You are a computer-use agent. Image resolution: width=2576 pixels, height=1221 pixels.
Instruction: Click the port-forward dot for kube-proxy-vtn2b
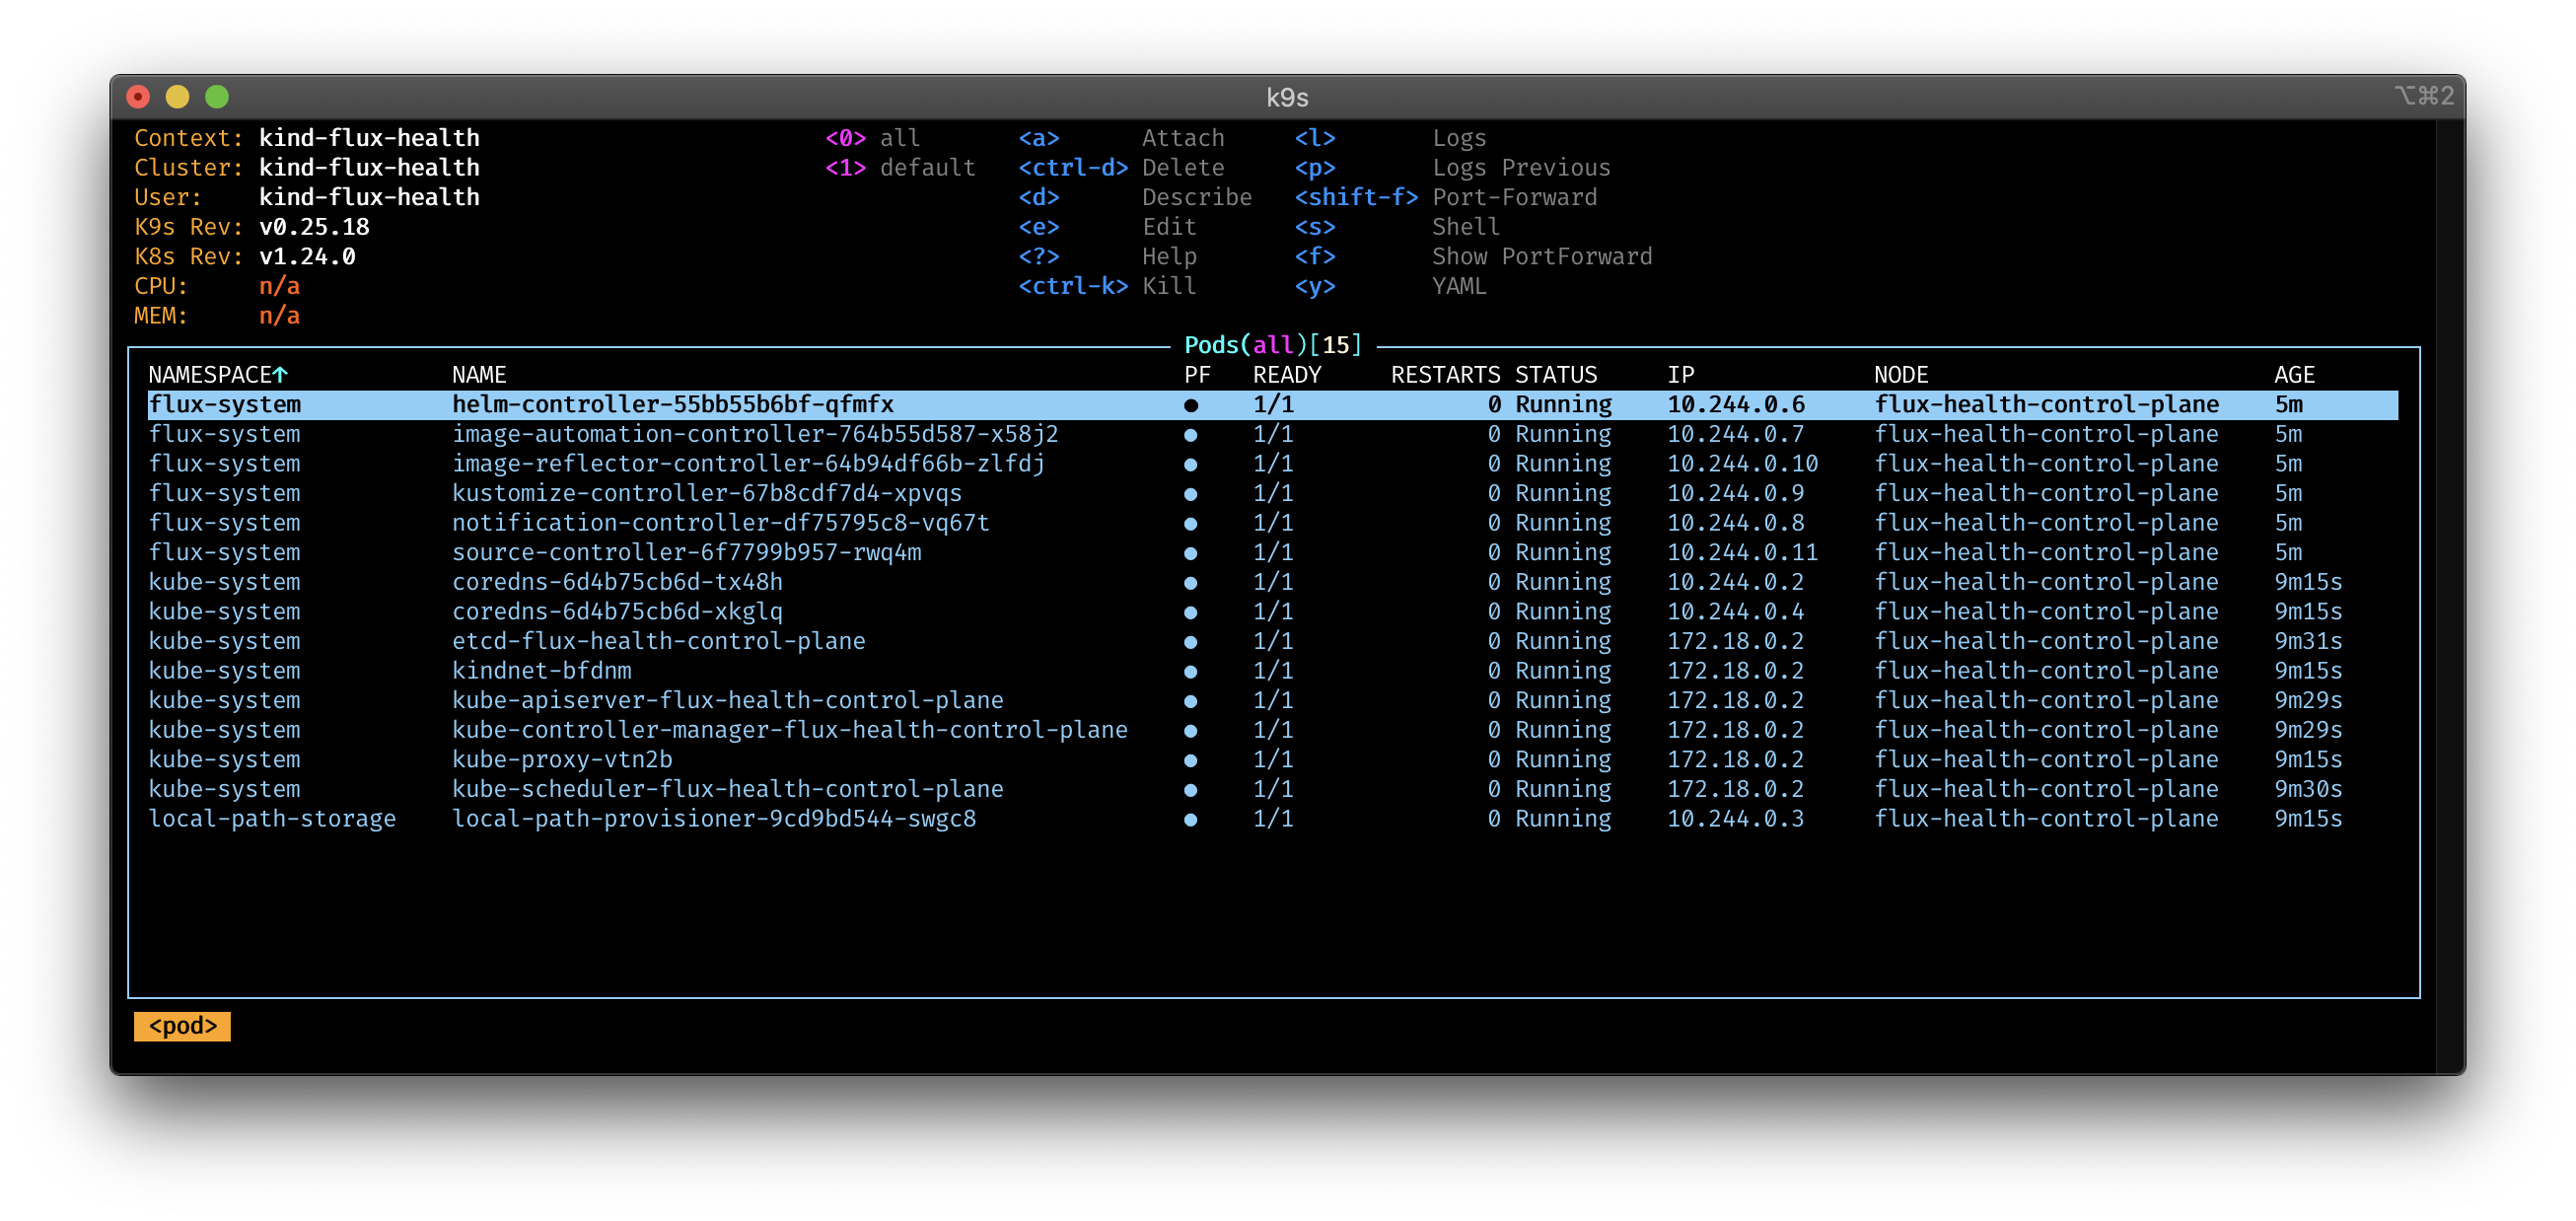pyautogui.click(x=1190, y=761)
